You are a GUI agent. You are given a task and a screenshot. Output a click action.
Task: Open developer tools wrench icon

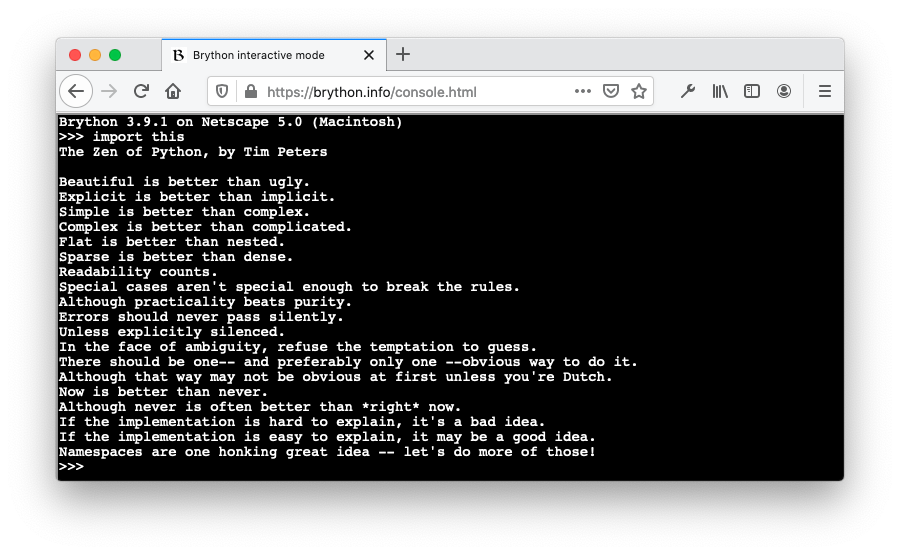pos(688,91)
